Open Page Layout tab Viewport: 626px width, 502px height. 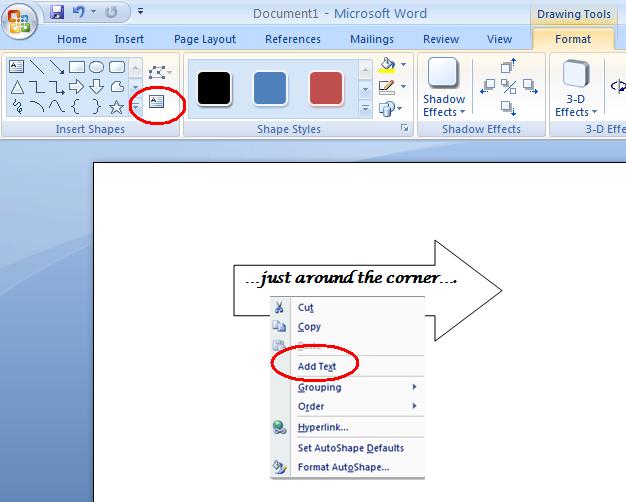tap(205, 39)
